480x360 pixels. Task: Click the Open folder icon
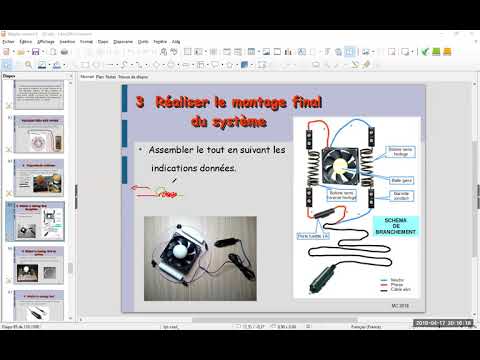click(x=21, y=52)
